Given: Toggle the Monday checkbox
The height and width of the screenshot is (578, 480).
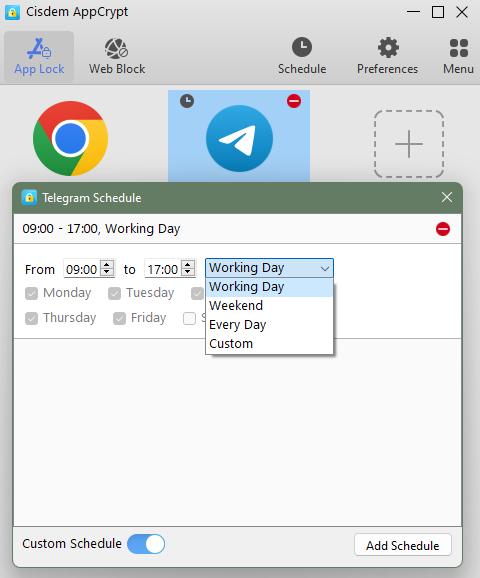Looking at the screenshot, I should pyautogui.click(x=31, y=293).
